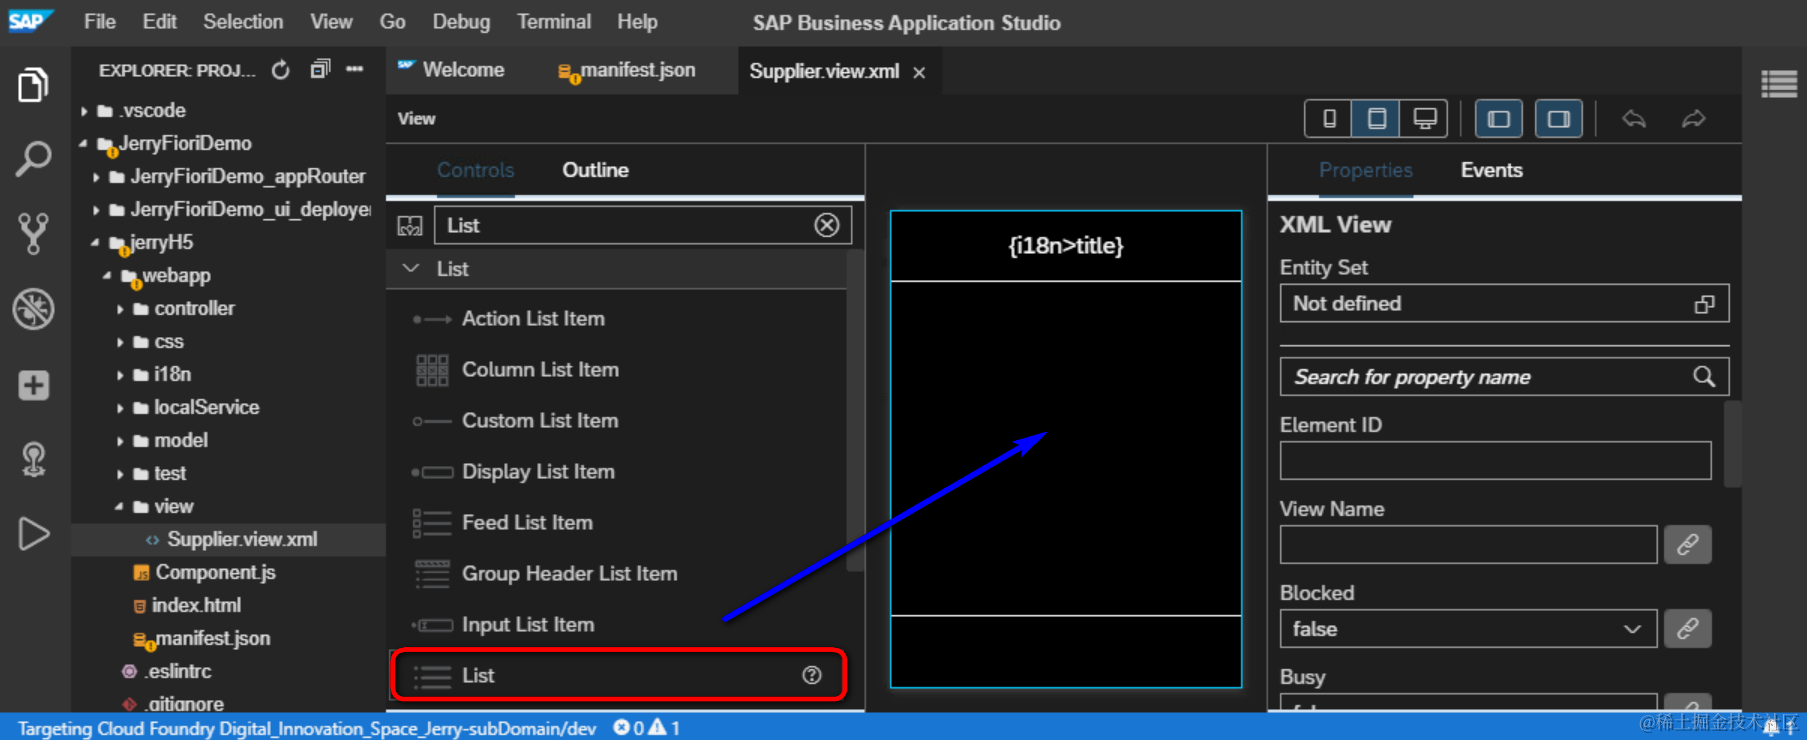Viewport: 1807px width, 740px height.
Task: Switch preview to tablet device
Action: [x=1377, y=119]
